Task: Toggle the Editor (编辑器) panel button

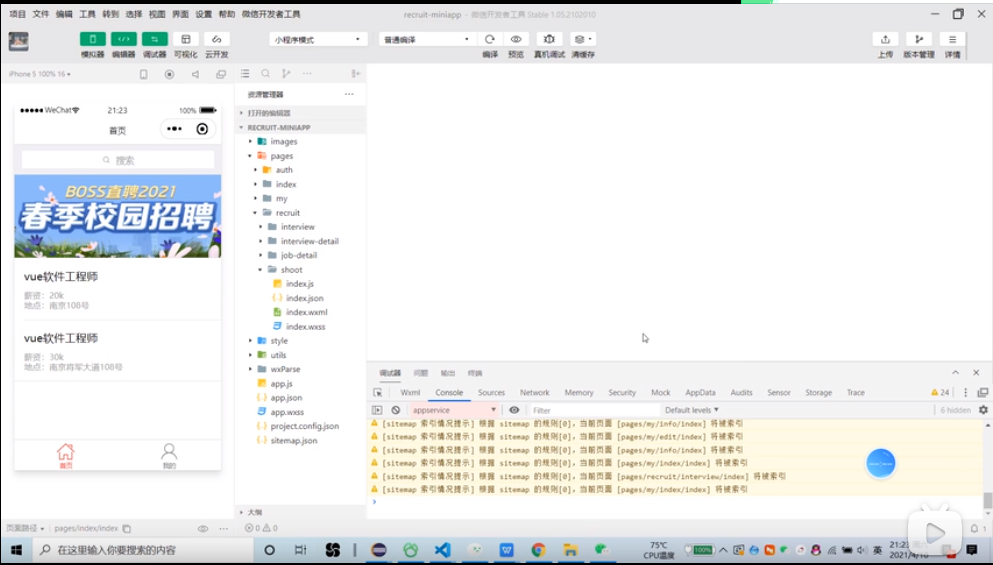Action: click(x=123, y=39)
